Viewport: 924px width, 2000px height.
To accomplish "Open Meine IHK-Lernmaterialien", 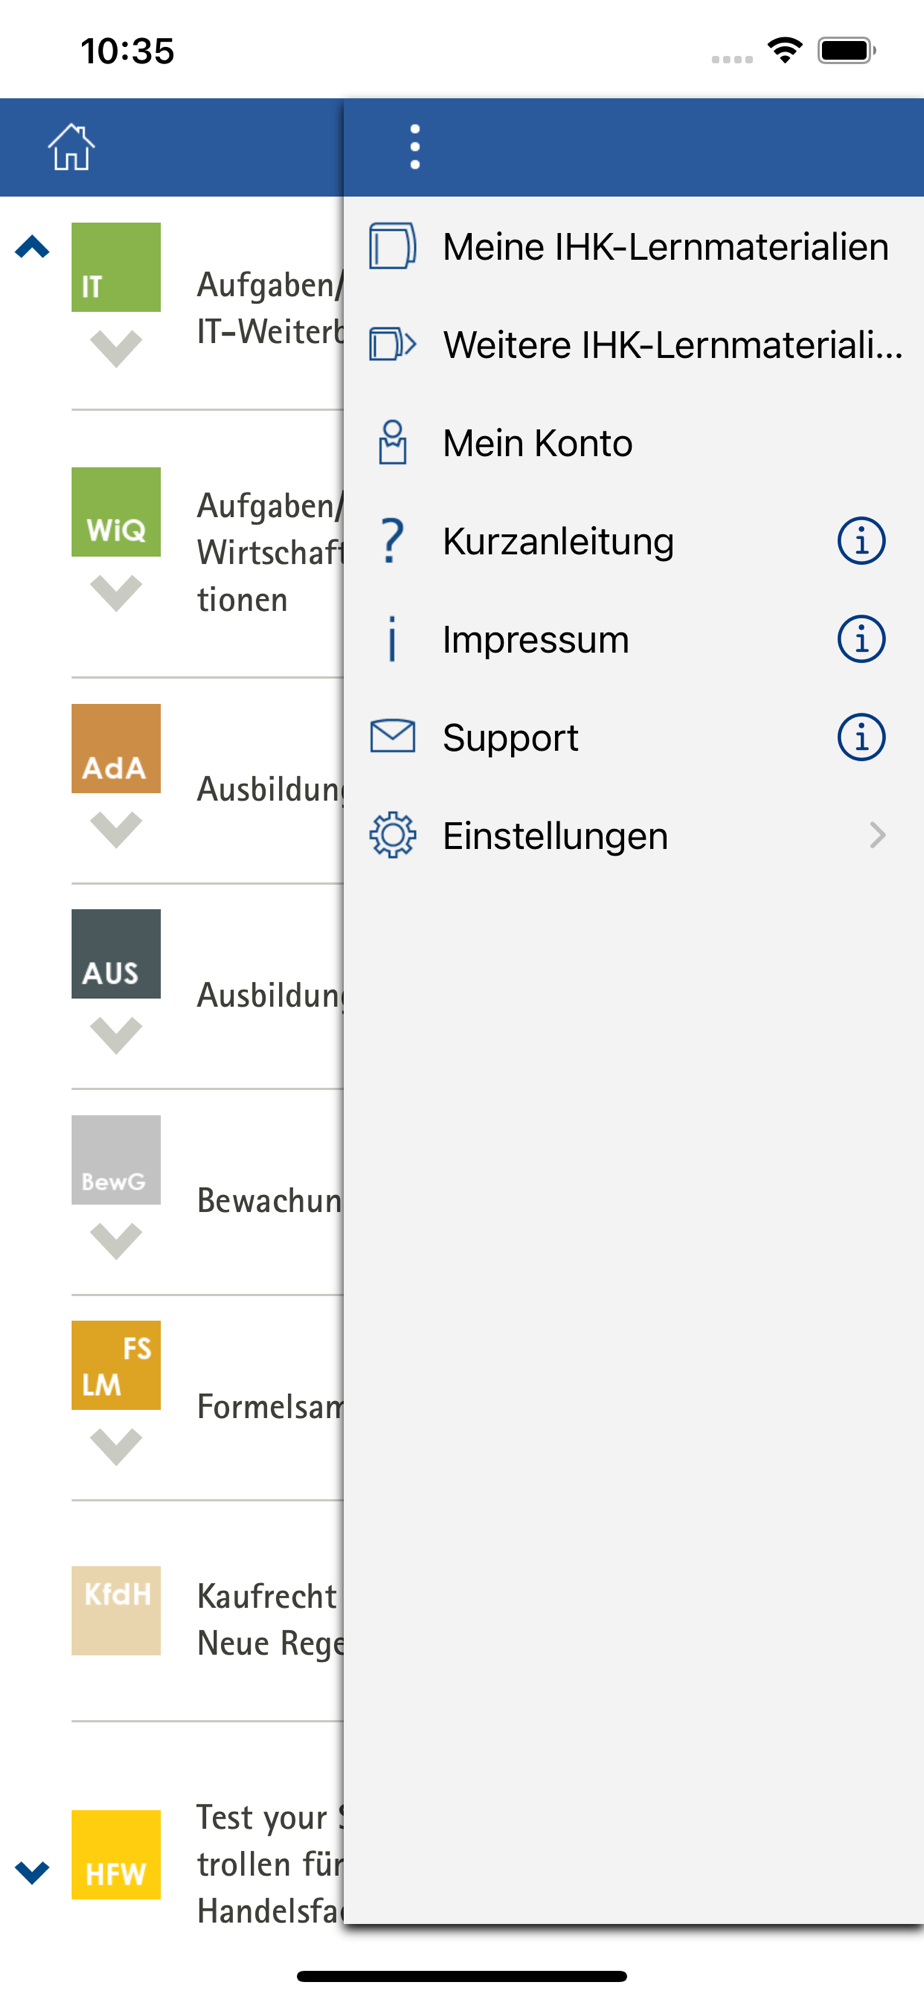I will [x=664, y=247].
